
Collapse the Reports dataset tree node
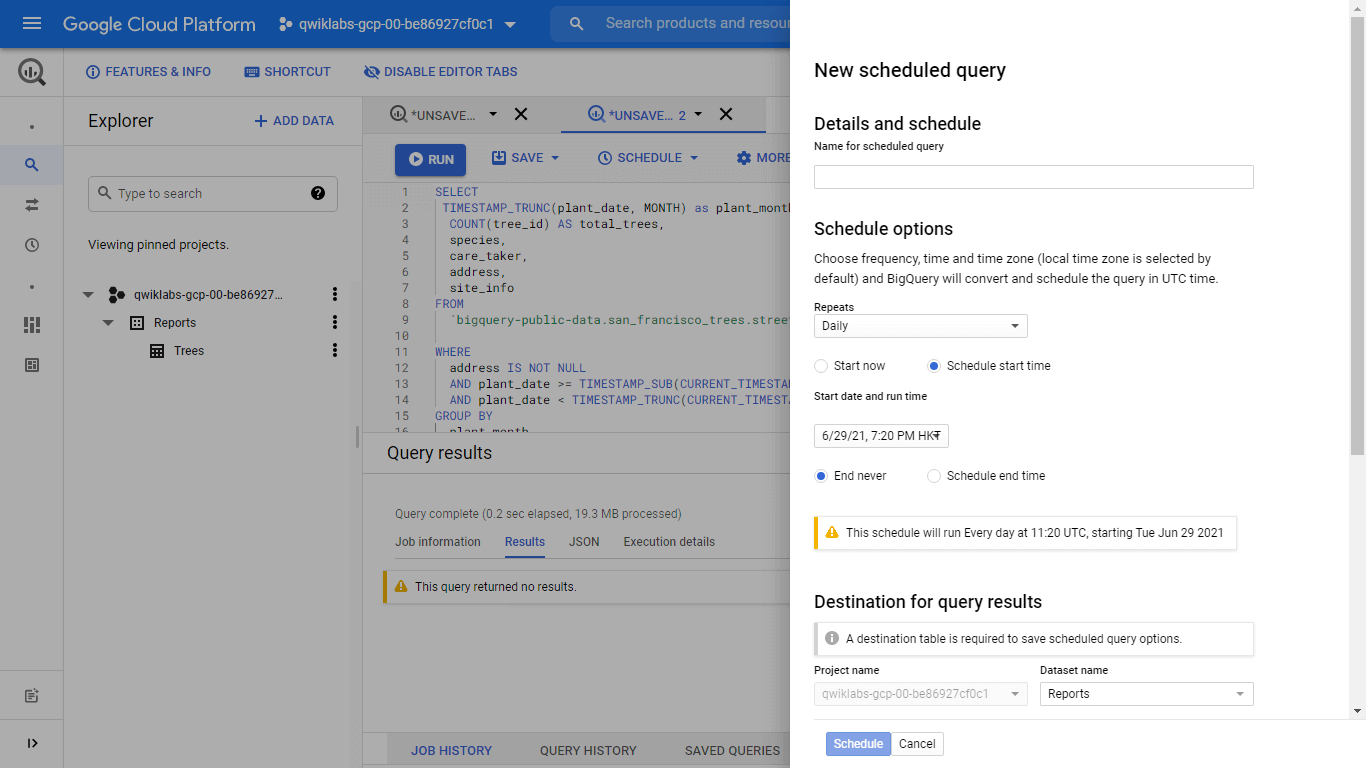(x=108, y=323)
